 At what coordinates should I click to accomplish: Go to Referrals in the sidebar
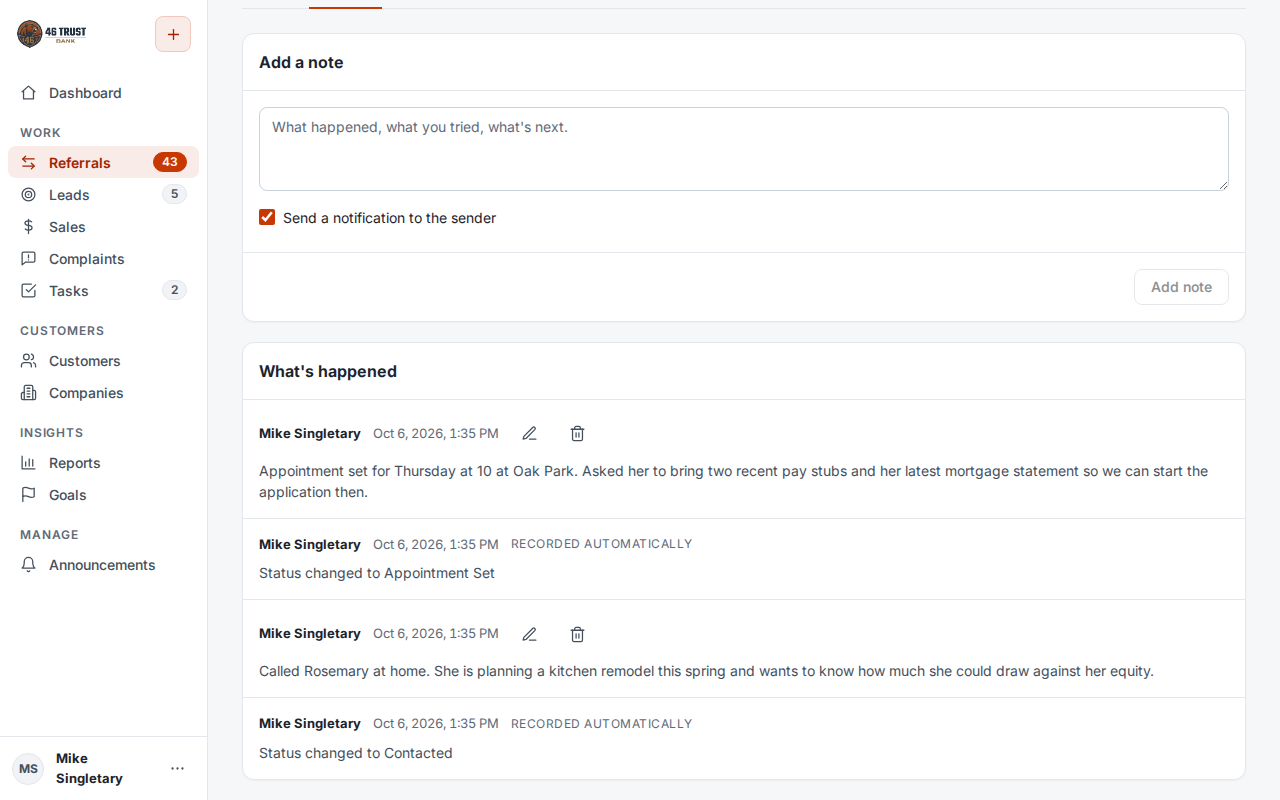point(103,163)
